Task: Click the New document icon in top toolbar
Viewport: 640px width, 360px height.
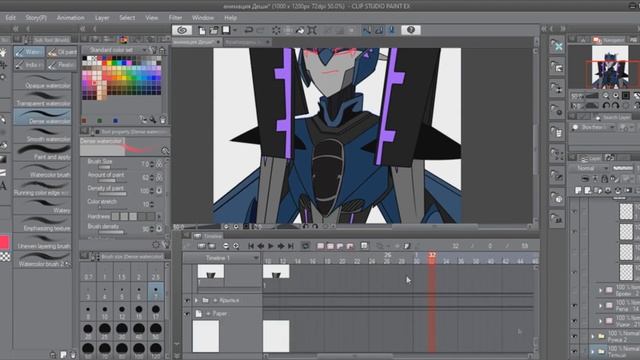Action: (x=202, y=30)
